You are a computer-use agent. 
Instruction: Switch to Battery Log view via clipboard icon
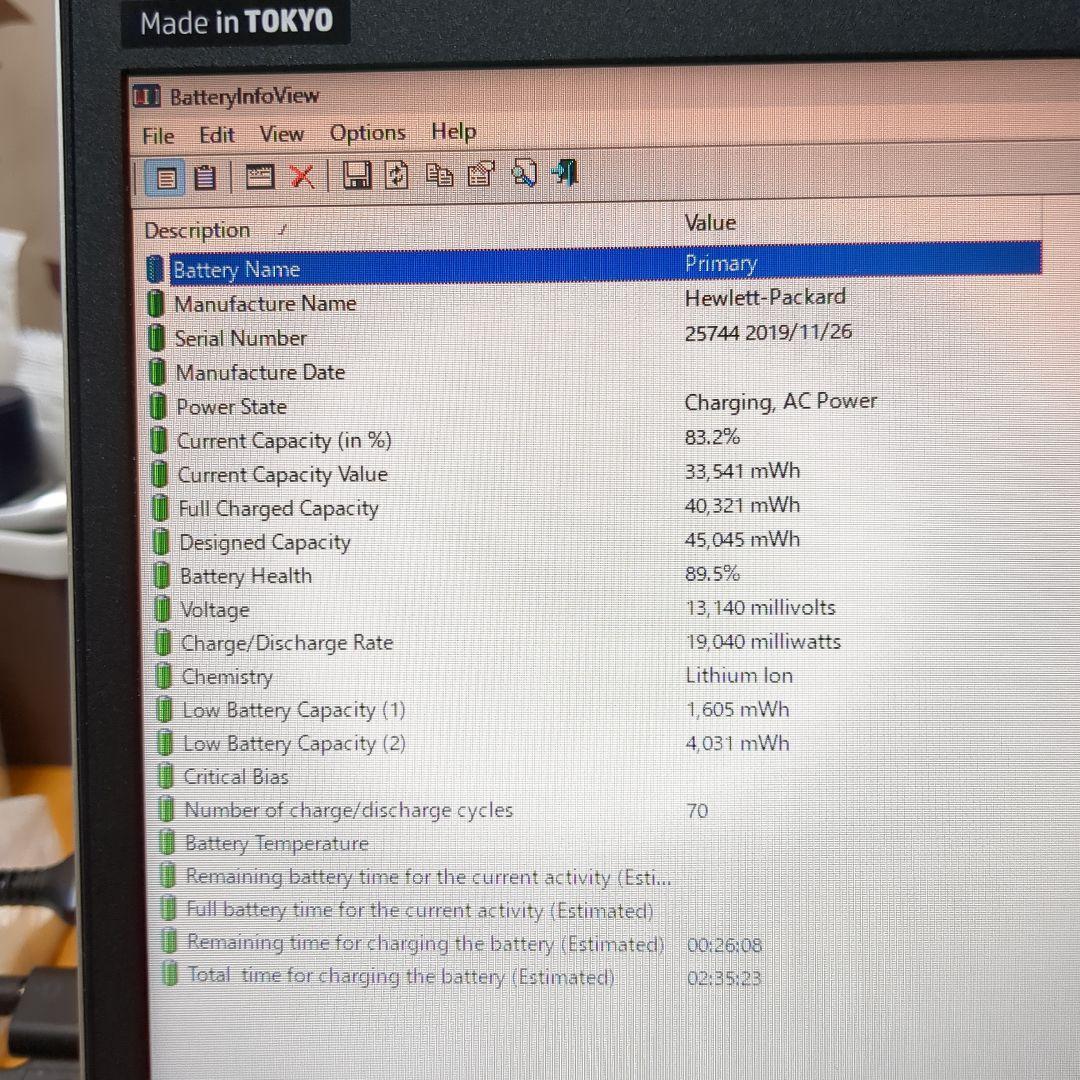205,176
